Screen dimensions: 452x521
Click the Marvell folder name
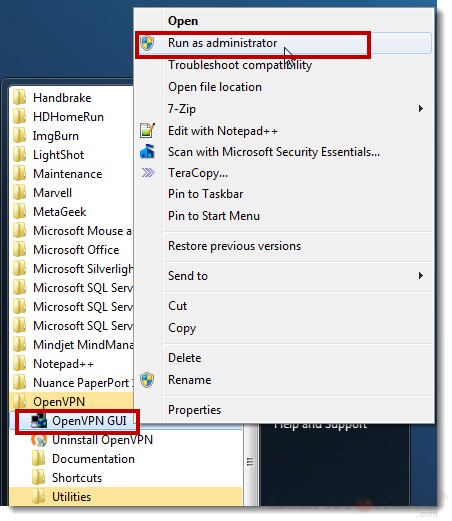coord(53,193)
